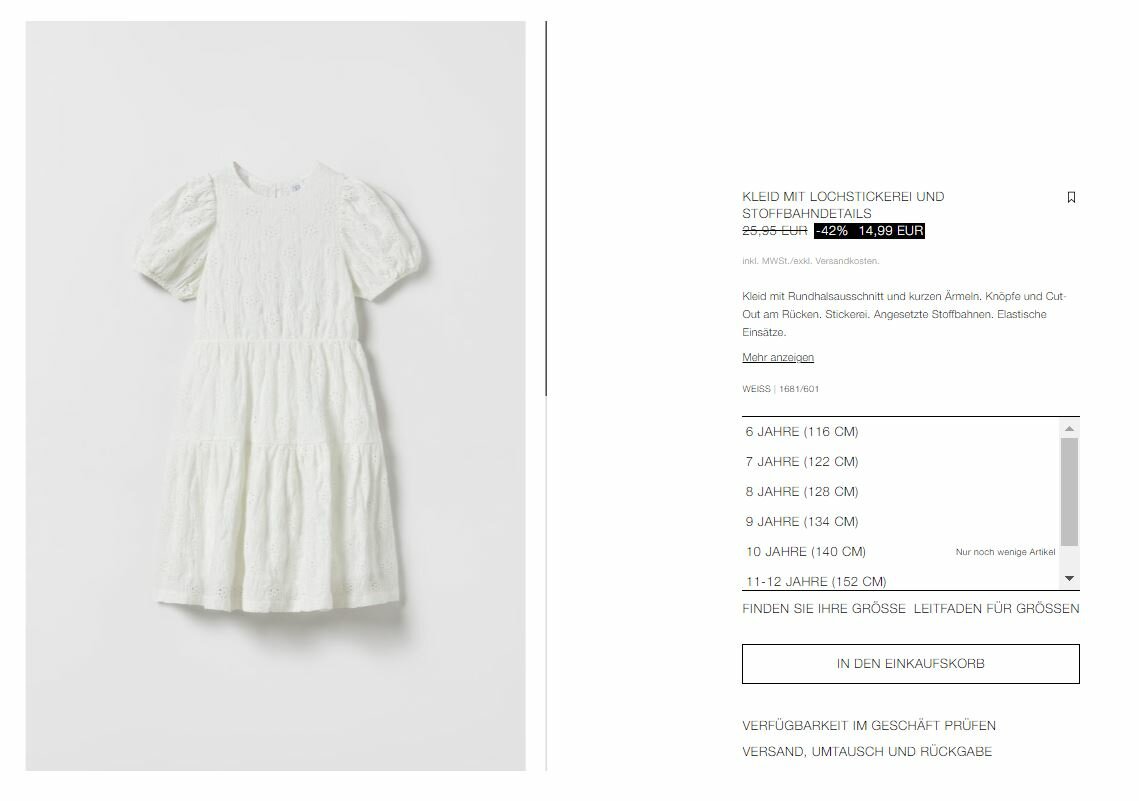
Task: Open Finden Sie Ihre Grösse
Action: [824, 609]
